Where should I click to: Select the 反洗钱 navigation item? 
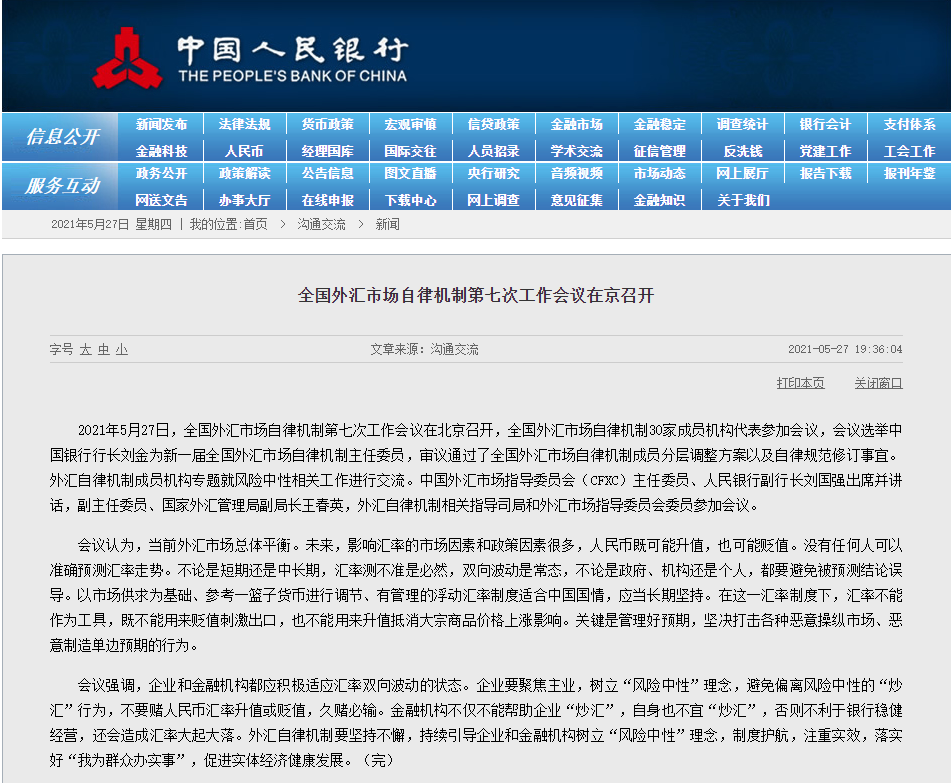point(742,151)
